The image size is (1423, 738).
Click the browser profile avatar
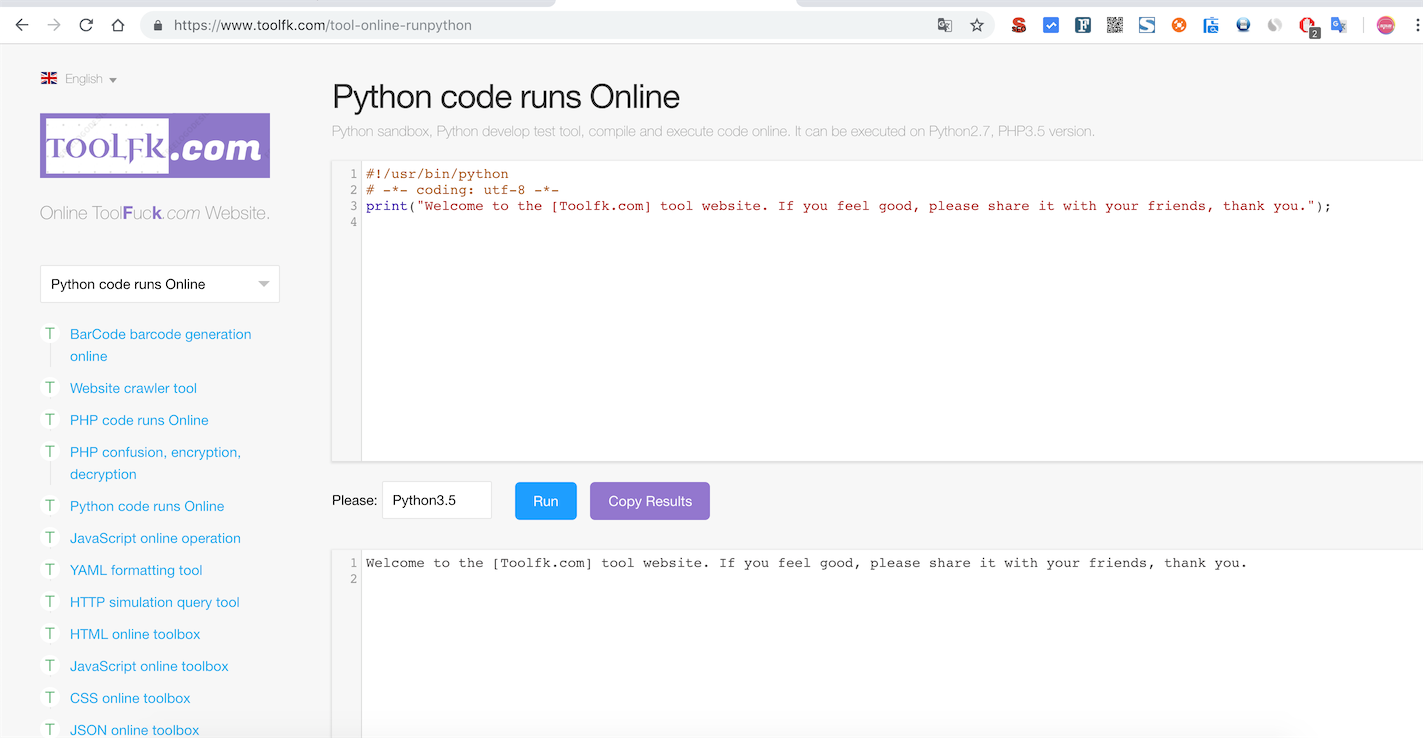1385,25
